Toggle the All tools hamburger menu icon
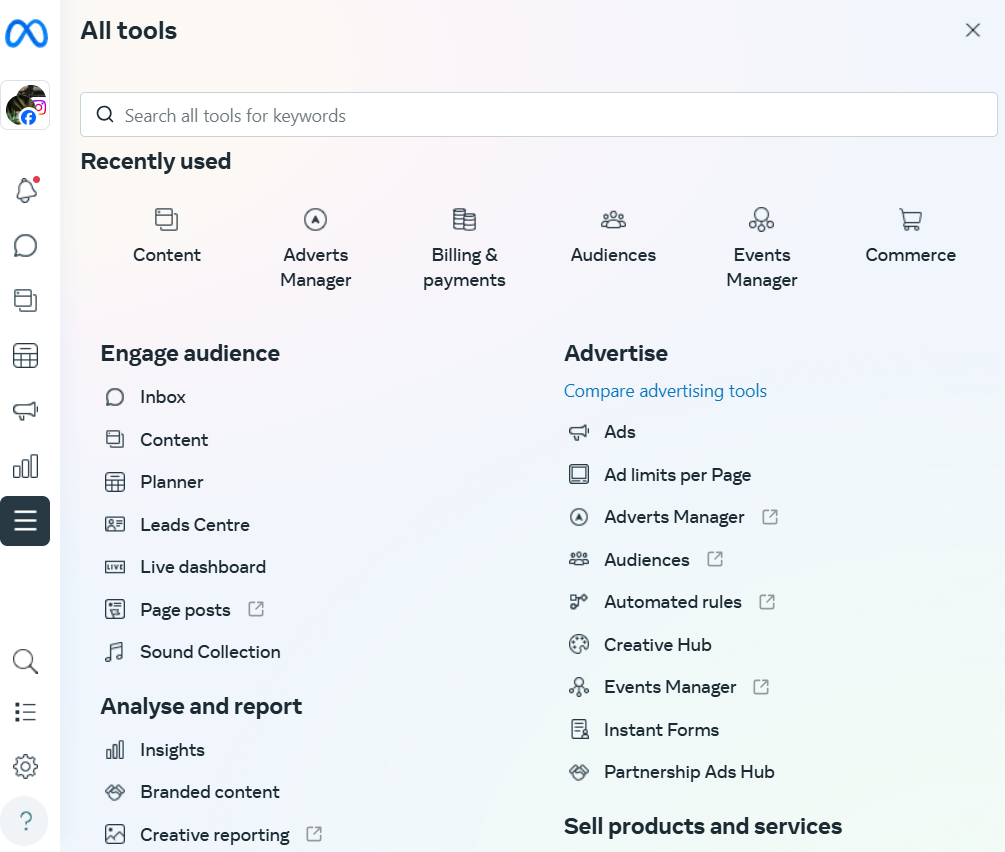The width and height of the screenshot is (1005, 852). (25, 520)
